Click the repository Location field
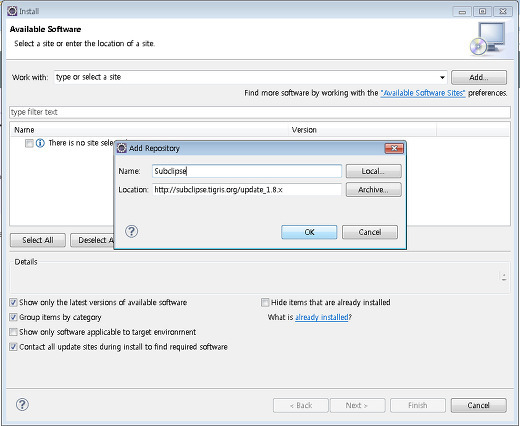 click(x=247, y=190)
